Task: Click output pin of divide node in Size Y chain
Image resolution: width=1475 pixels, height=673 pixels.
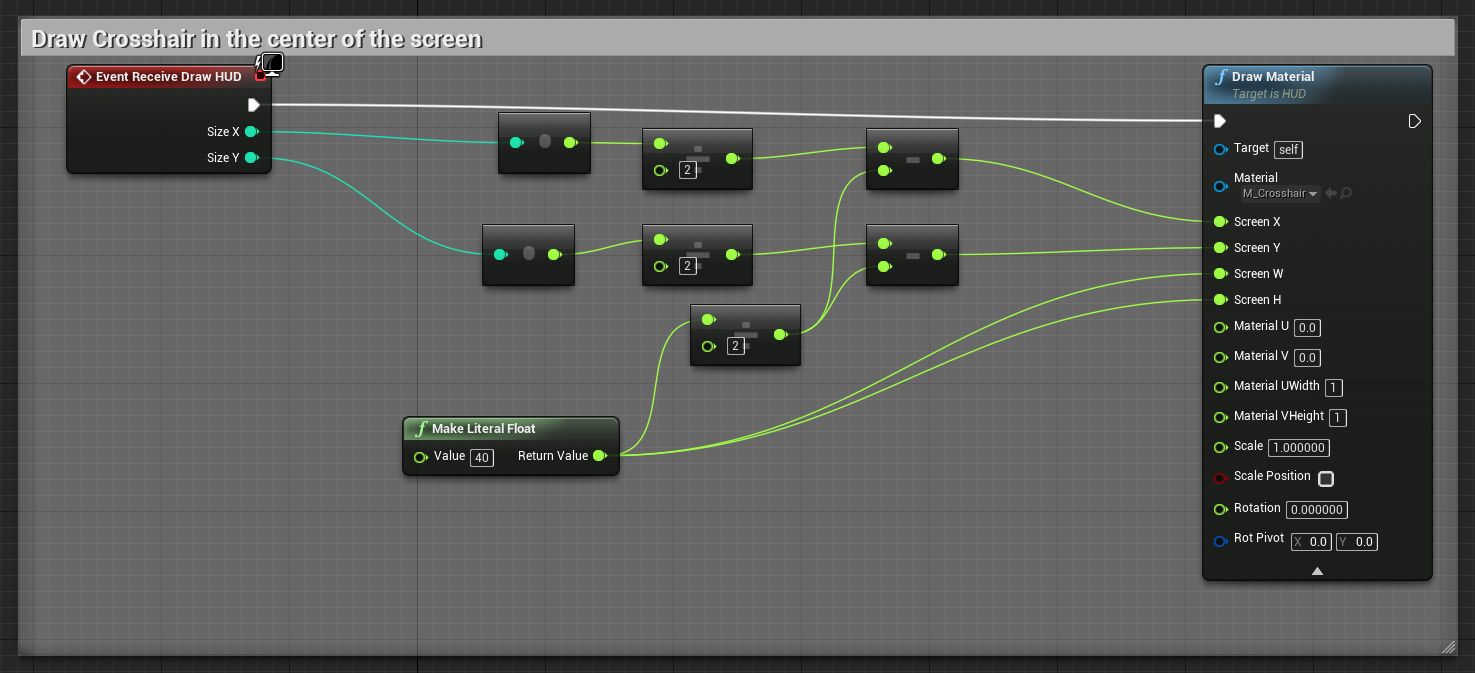Action: (733, 255)
